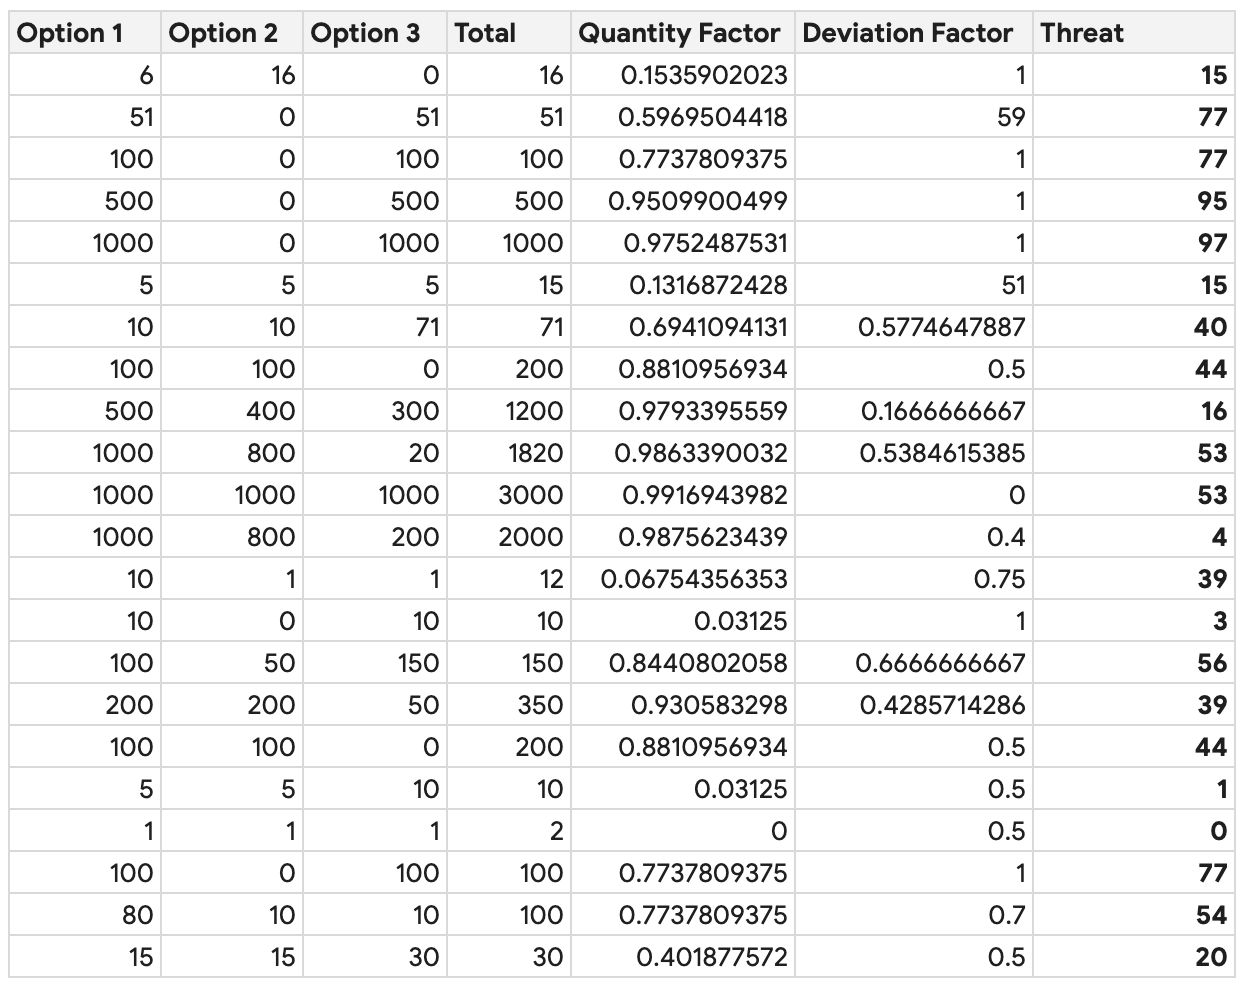Select the Total cell with value 1820
This screenshot has width=1250, height=988.
(535, 453)
